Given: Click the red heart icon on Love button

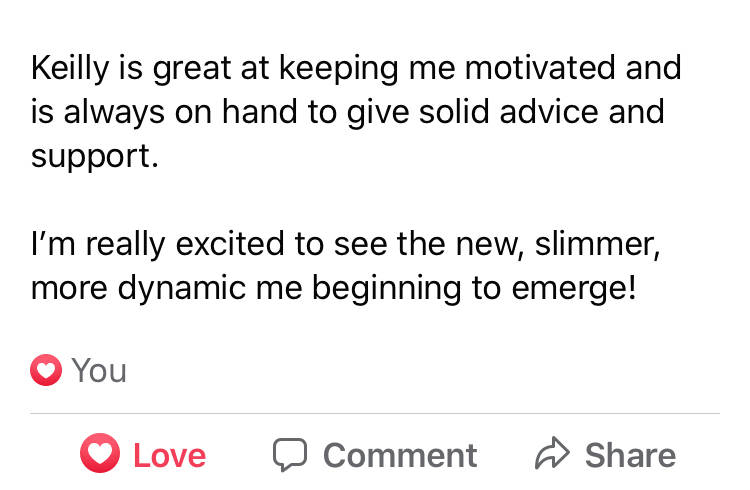Looking at the screenshot, I should tap(99, 455).
